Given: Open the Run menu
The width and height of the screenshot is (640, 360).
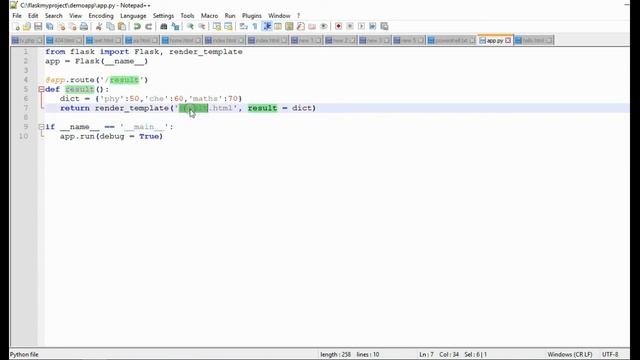Looking at the screenshot, I should pos(230,16).
